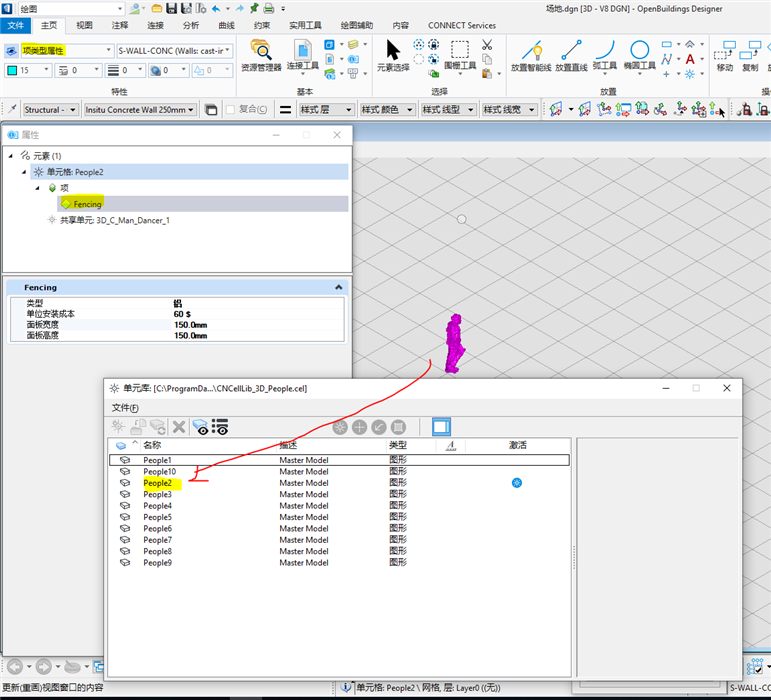Click the delete X icon in cell library
The height and width of the screenshot is (700, 771).
pos(179,427)
